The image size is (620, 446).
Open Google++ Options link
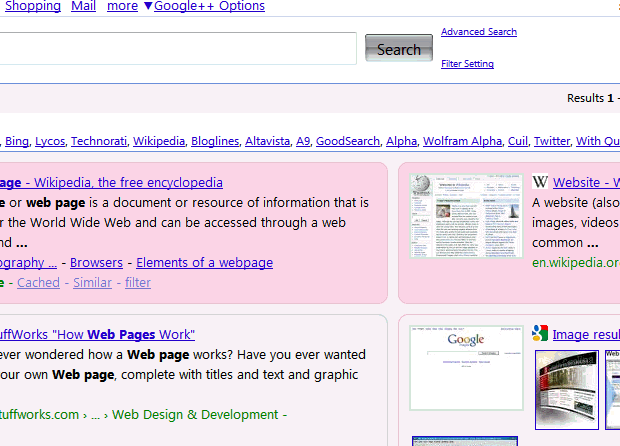click(209, 6)
